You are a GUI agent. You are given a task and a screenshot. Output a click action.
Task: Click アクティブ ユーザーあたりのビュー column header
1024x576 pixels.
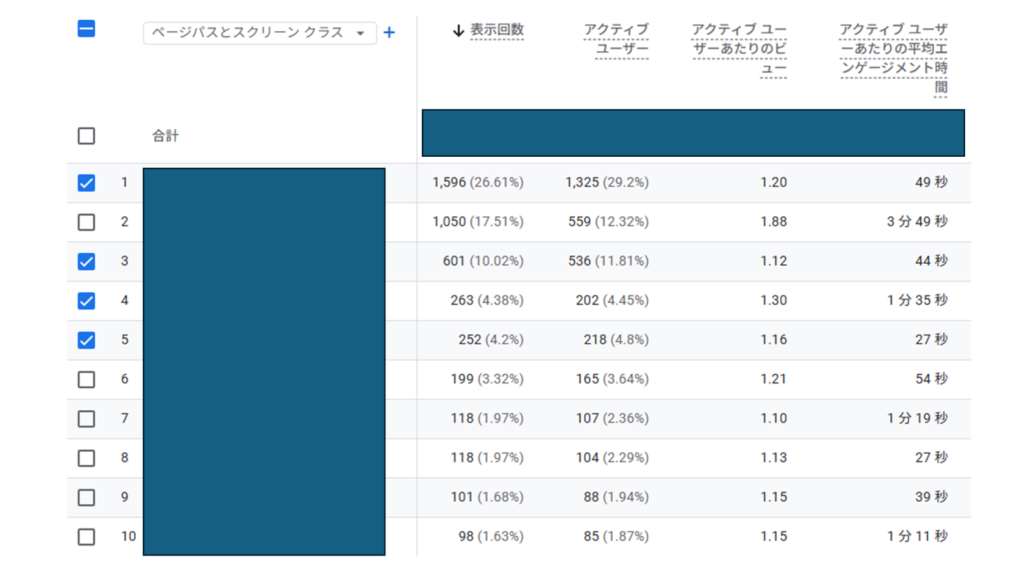(x=739, y=50)
